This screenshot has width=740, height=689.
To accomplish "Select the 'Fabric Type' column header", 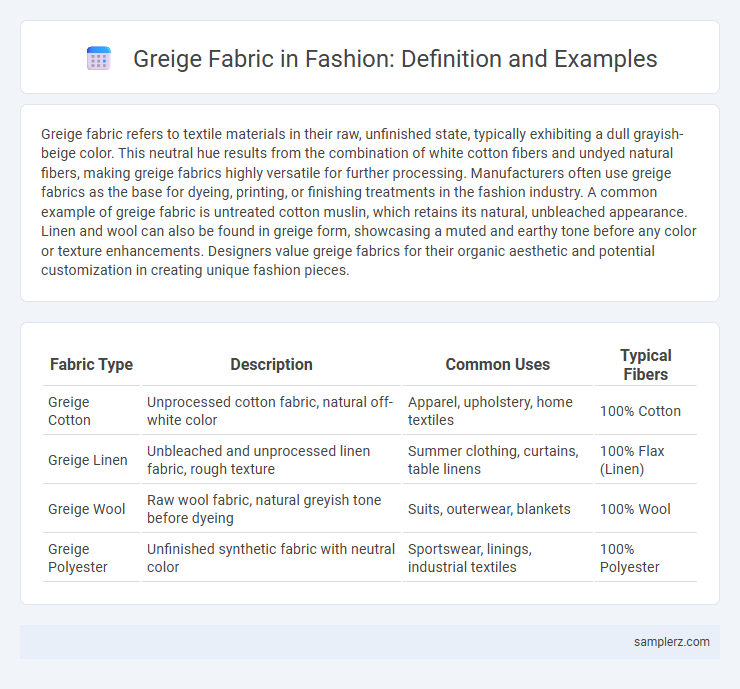I will coord(92,364).
